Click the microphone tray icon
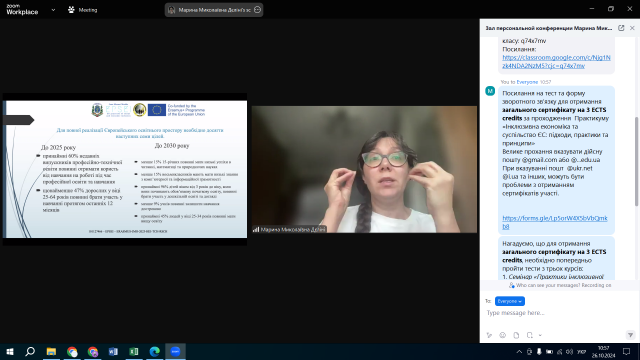This screenshot has width=640, height=360. click(x=539, y=351)
